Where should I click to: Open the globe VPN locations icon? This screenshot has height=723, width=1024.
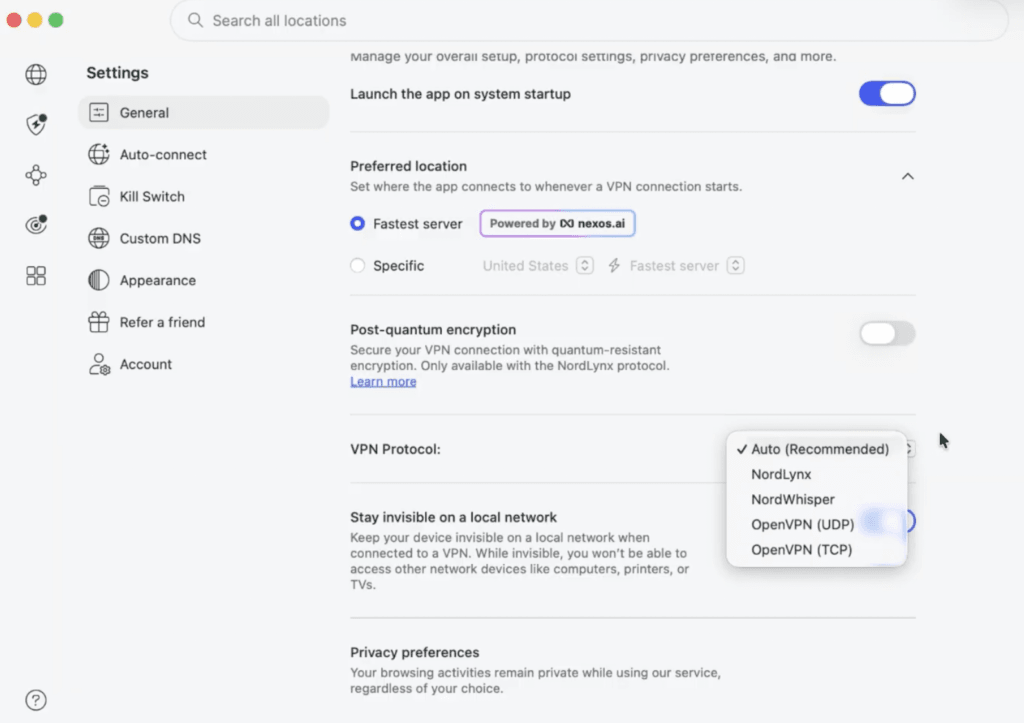[x=36, y=74]
